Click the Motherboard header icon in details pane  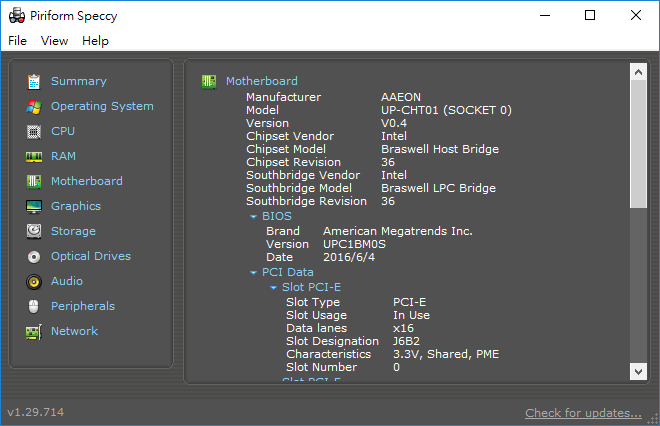pos(209,81)
